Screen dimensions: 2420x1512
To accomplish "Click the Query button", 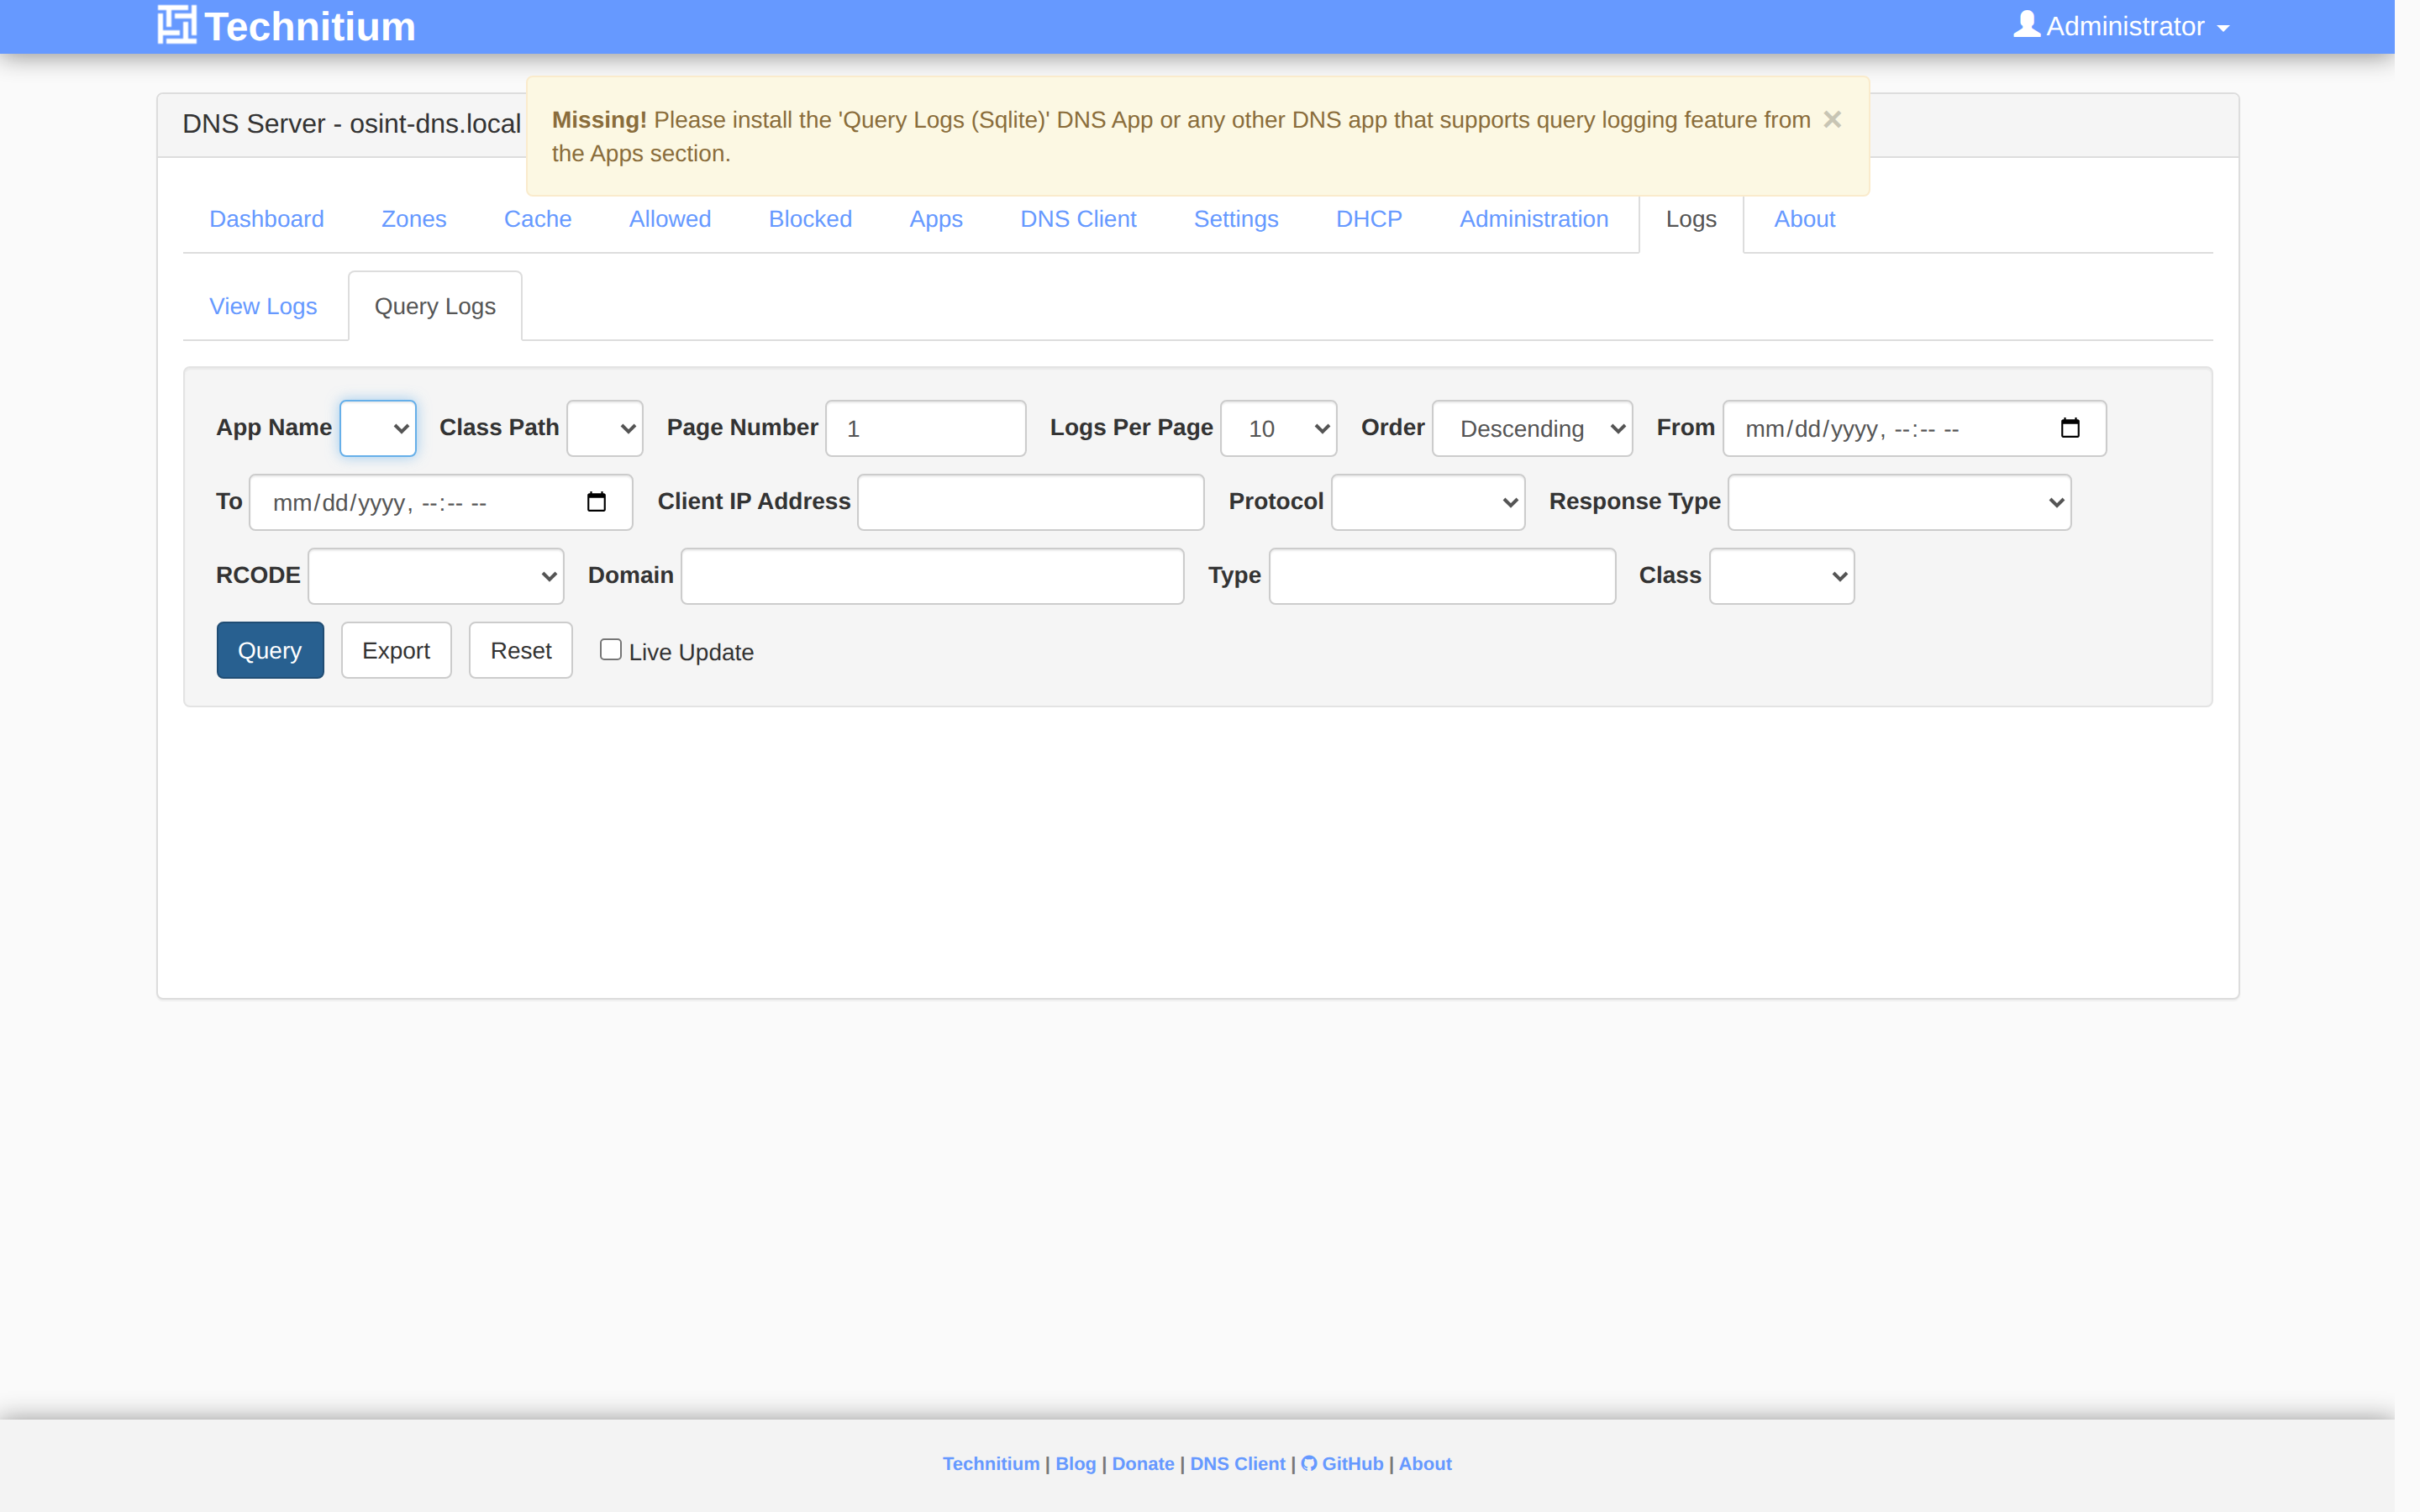I will click(x=270, y=650).
